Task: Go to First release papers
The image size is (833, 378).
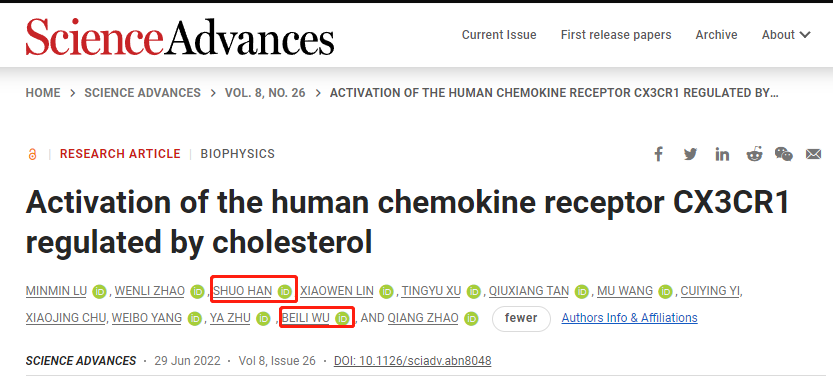Action: point(616,35)
